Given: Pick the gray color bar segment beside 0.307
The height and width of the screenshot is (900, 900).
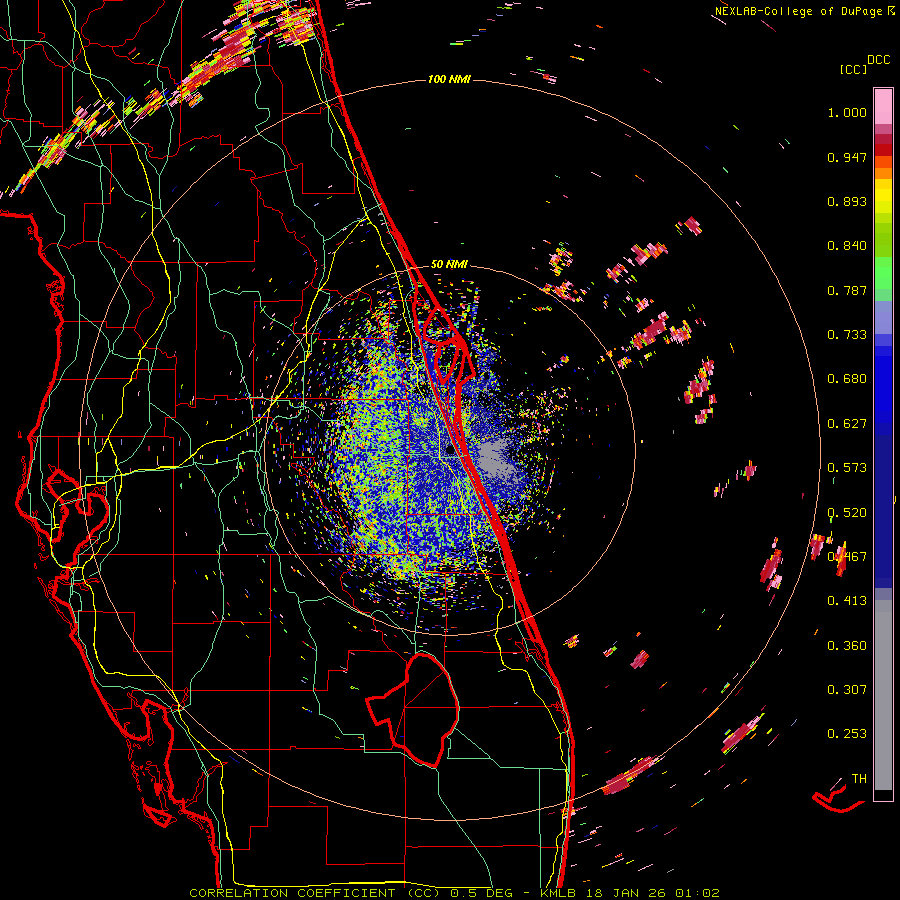Looking at the screenshot, I should [x=883, y=695].
